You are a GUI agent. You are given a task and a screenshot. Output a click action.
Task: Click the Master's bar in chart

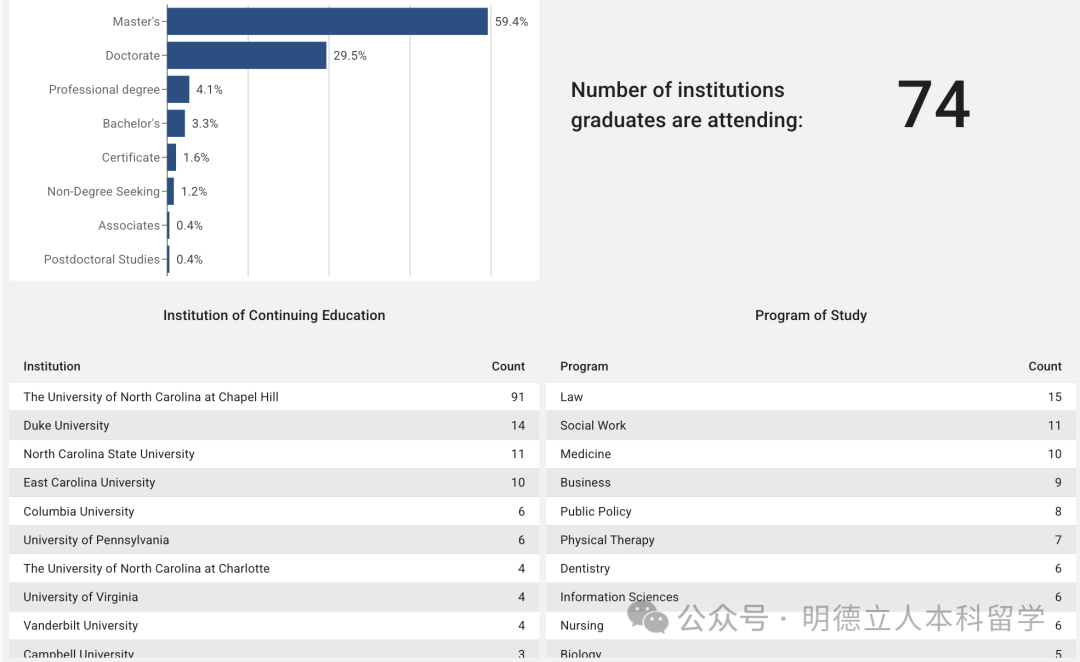[x=327, y=21]
